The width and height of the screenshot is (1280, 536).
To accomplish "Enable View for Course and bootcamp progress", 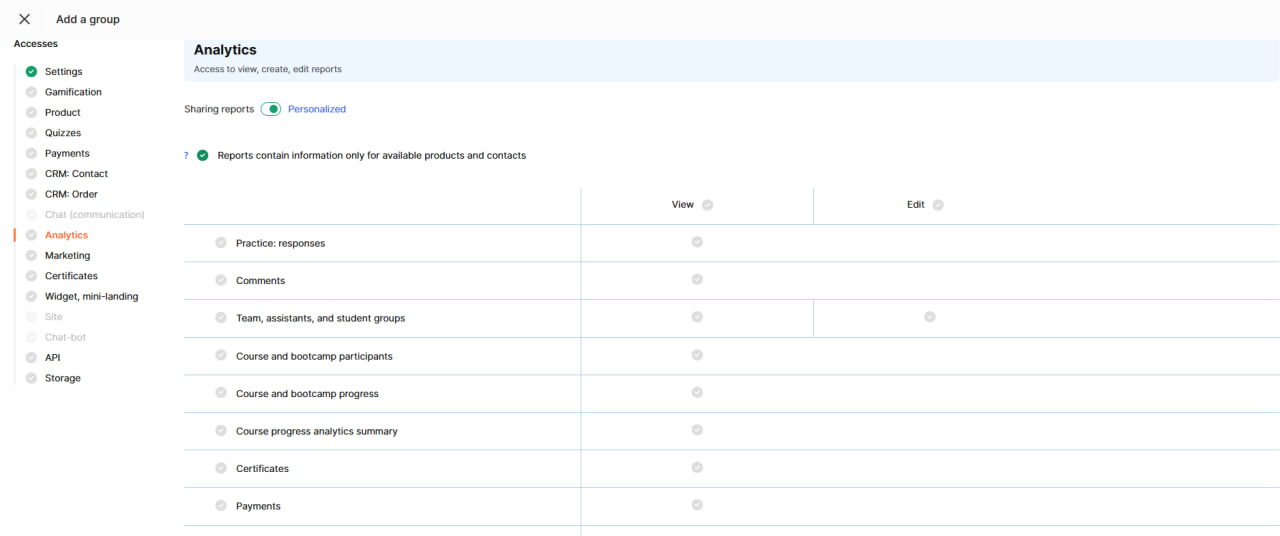I will coord(697,392).
